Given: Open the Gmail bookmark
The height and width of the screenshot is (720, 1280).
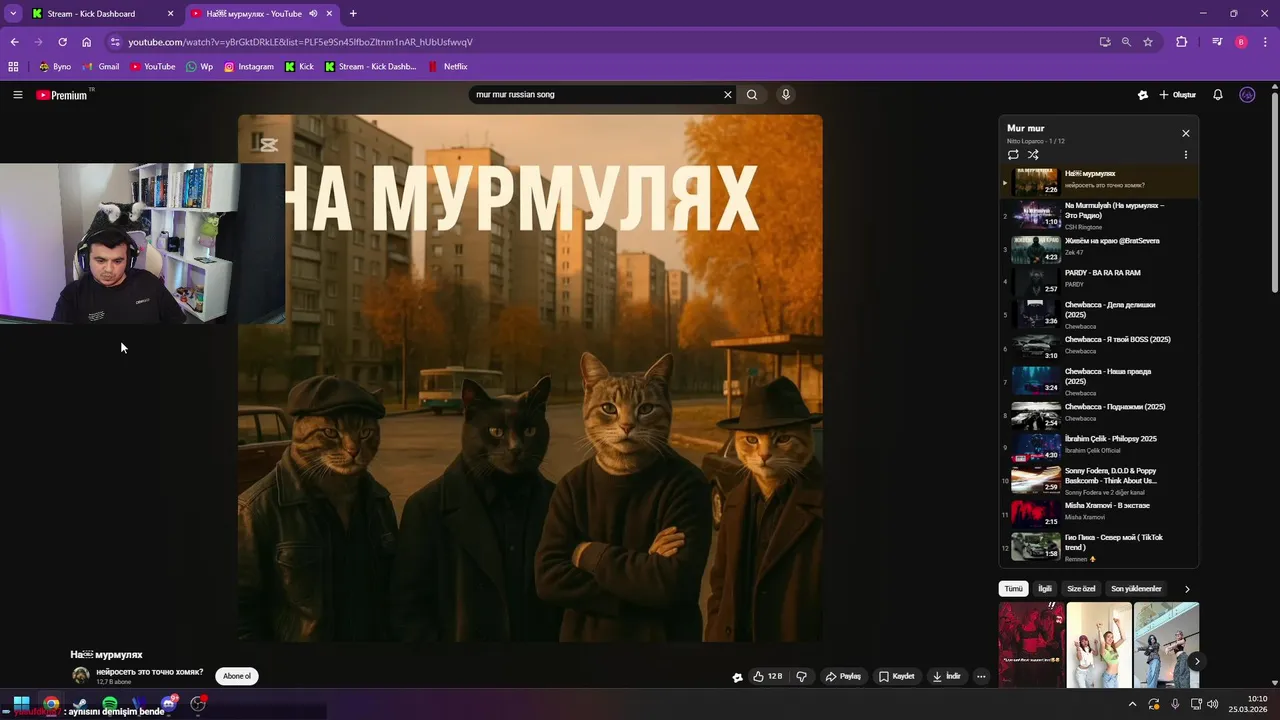Looking at the screenshot, I should tap(101, 67).
